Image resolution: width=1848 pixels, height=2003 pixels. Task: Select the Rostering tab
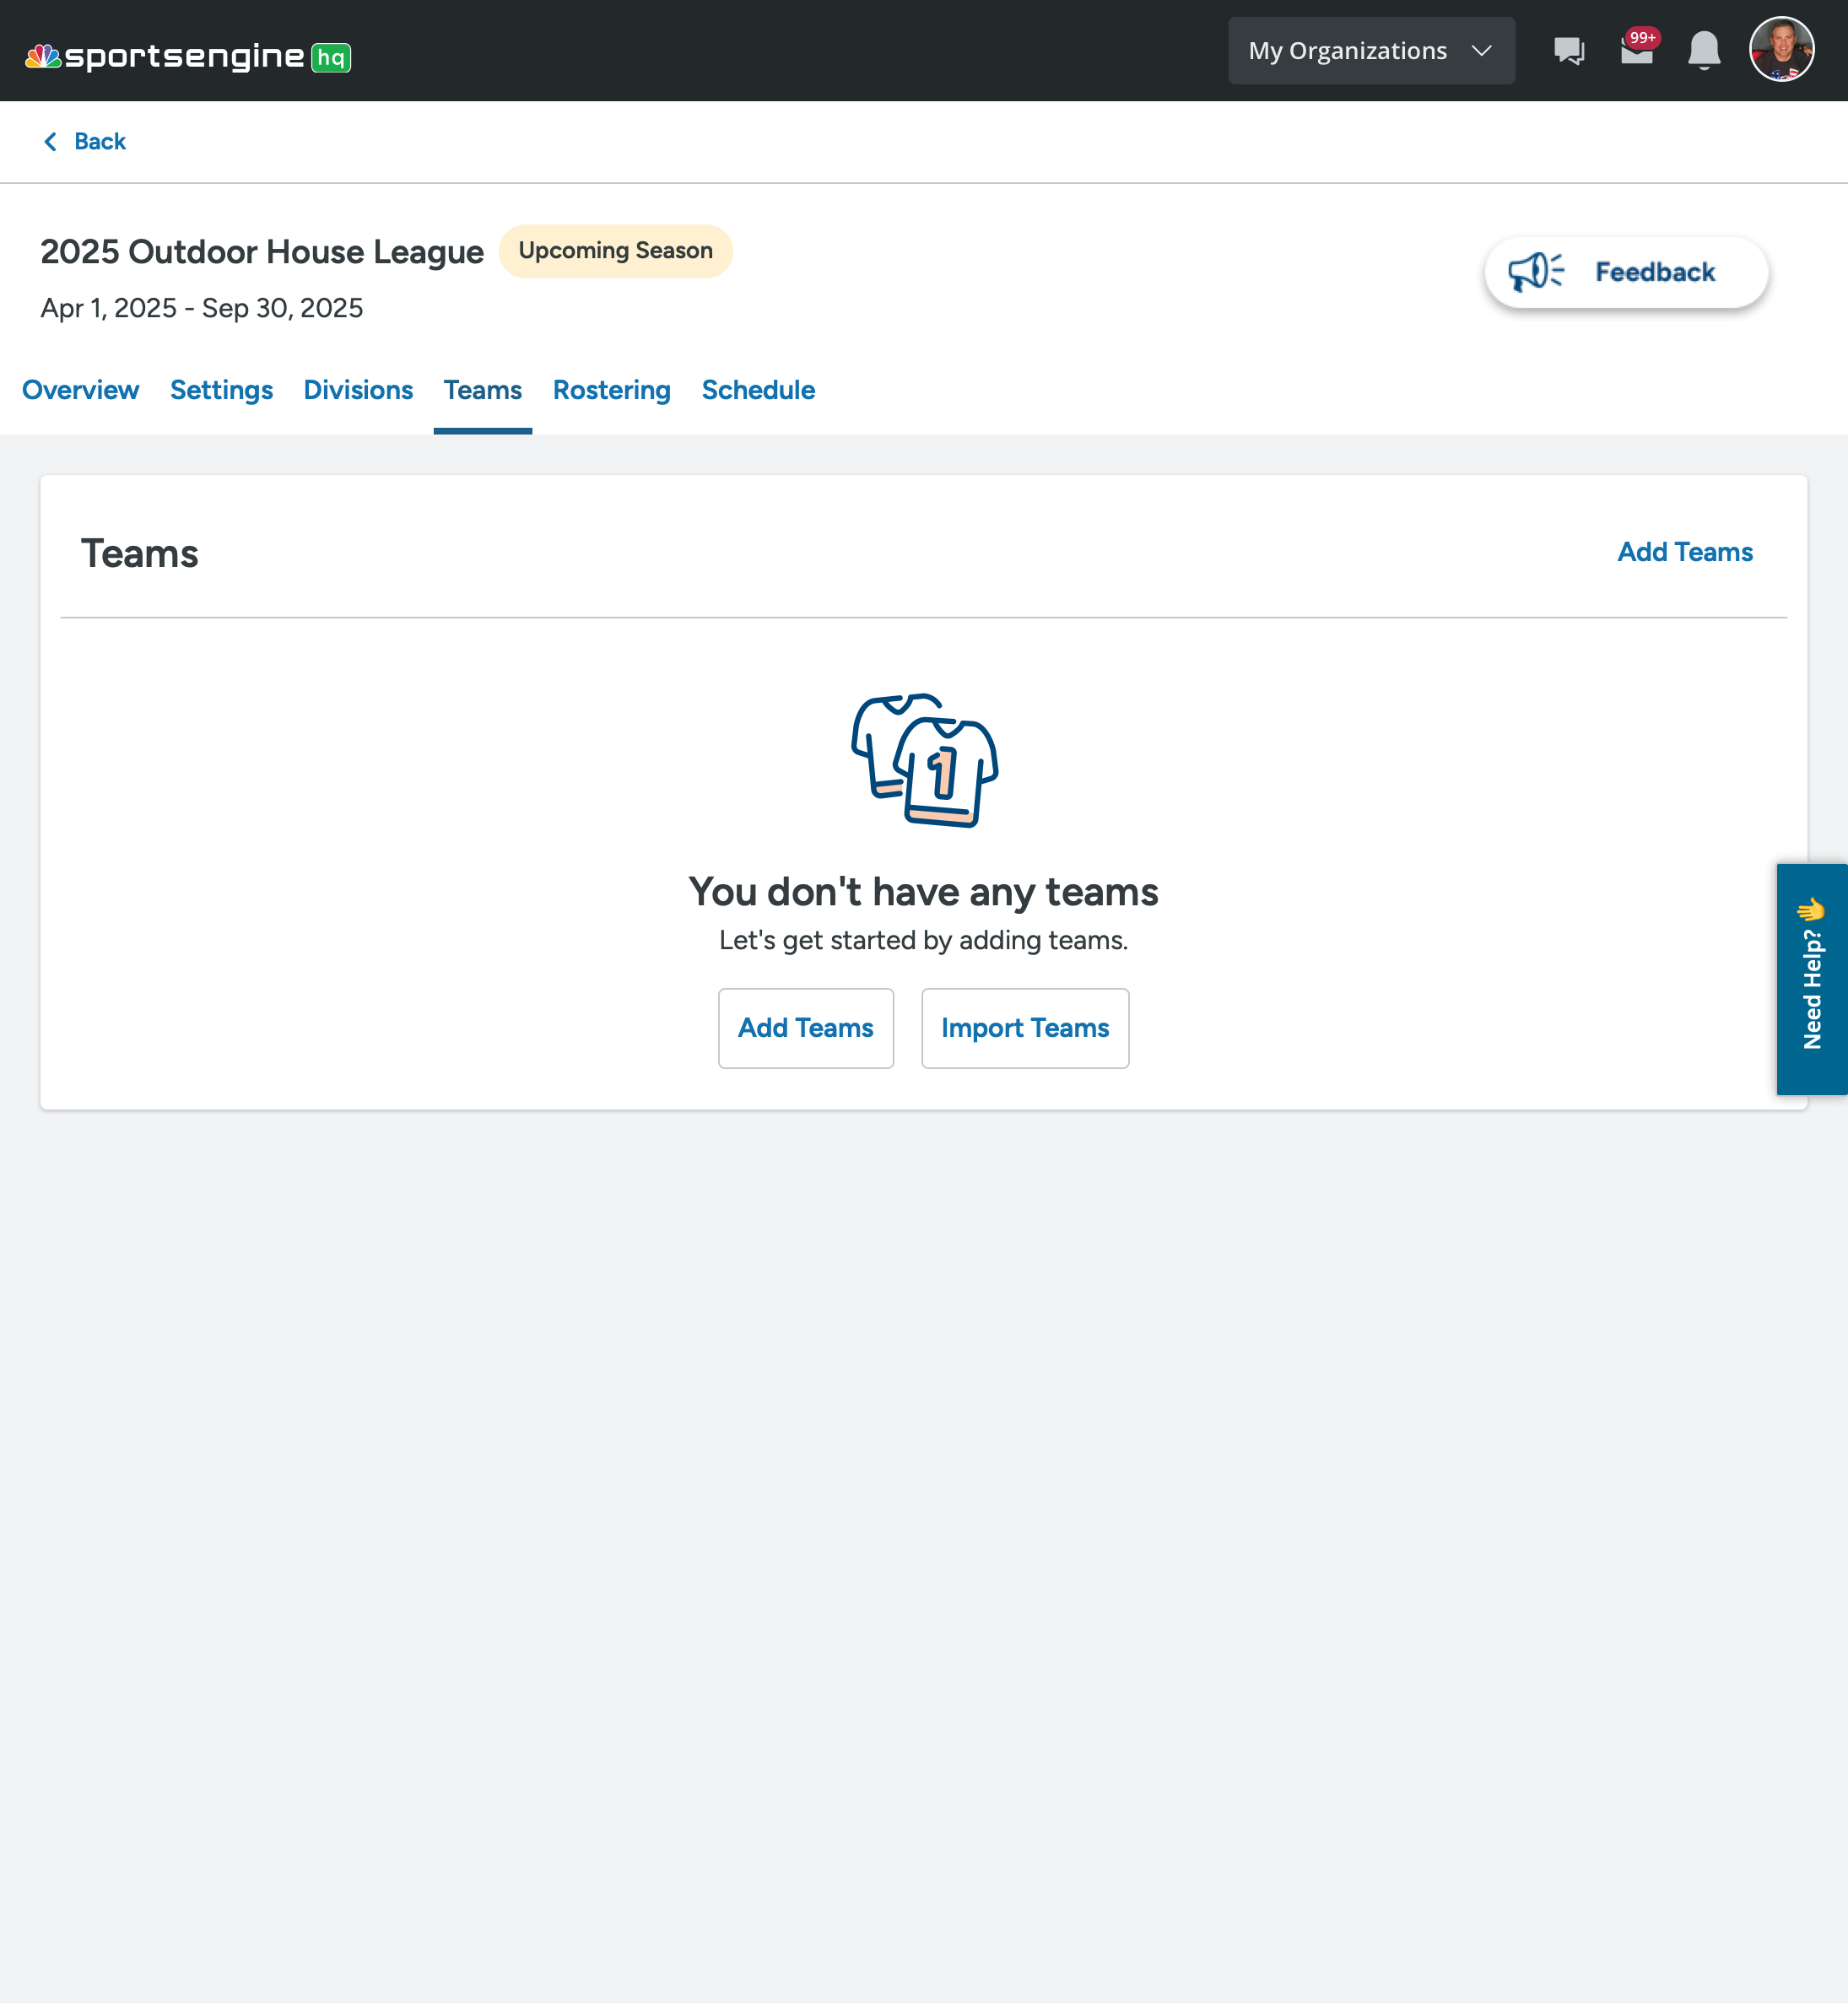611,389
